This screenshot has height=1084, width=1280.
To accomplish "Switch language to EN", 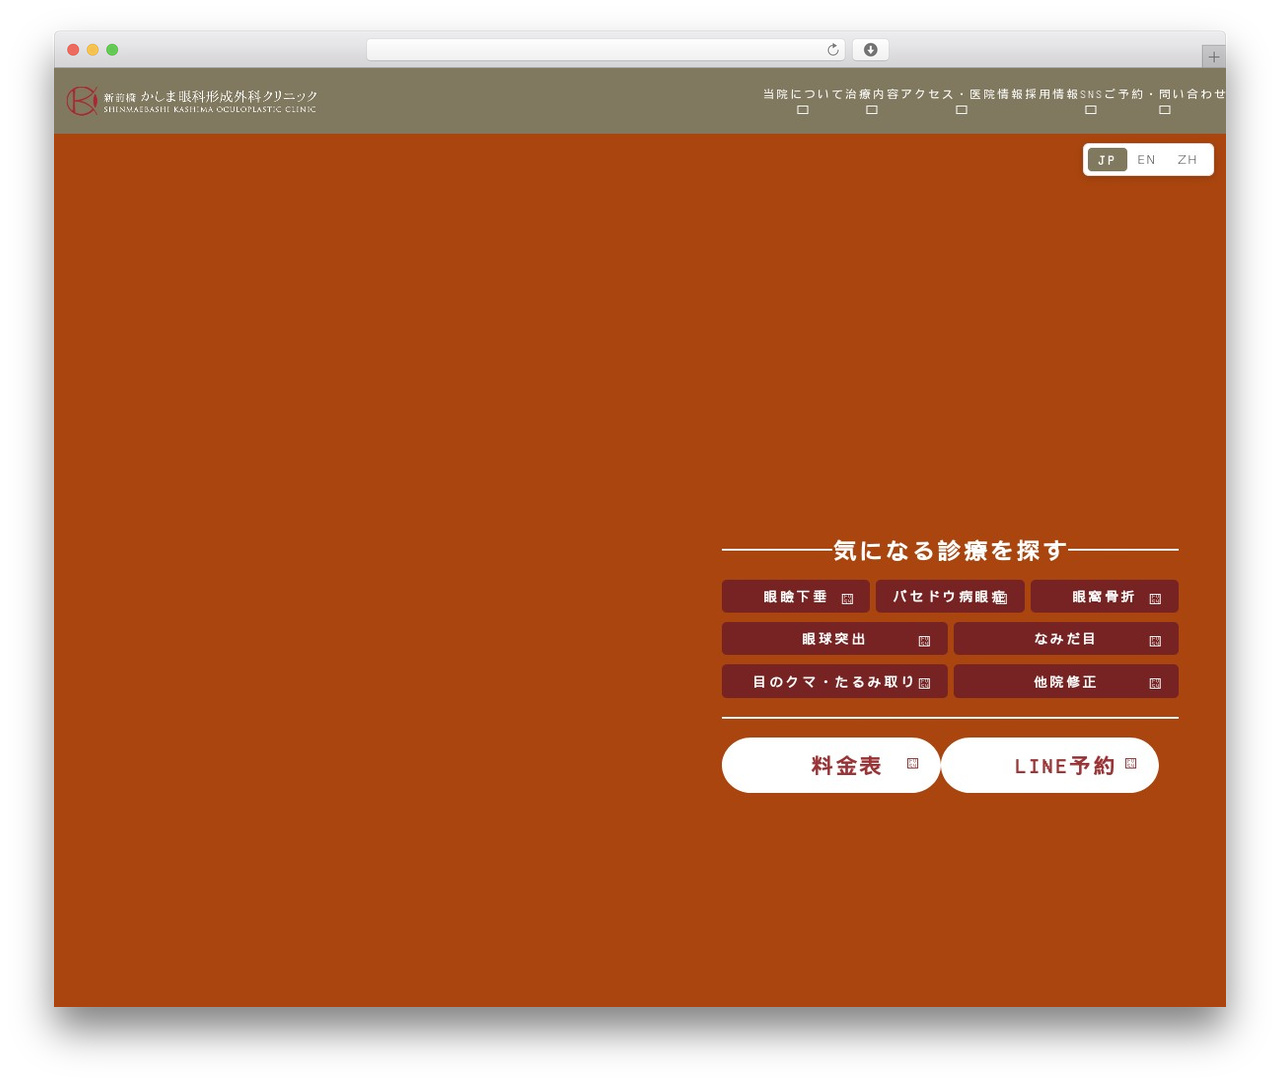I will click(1146, 160).
